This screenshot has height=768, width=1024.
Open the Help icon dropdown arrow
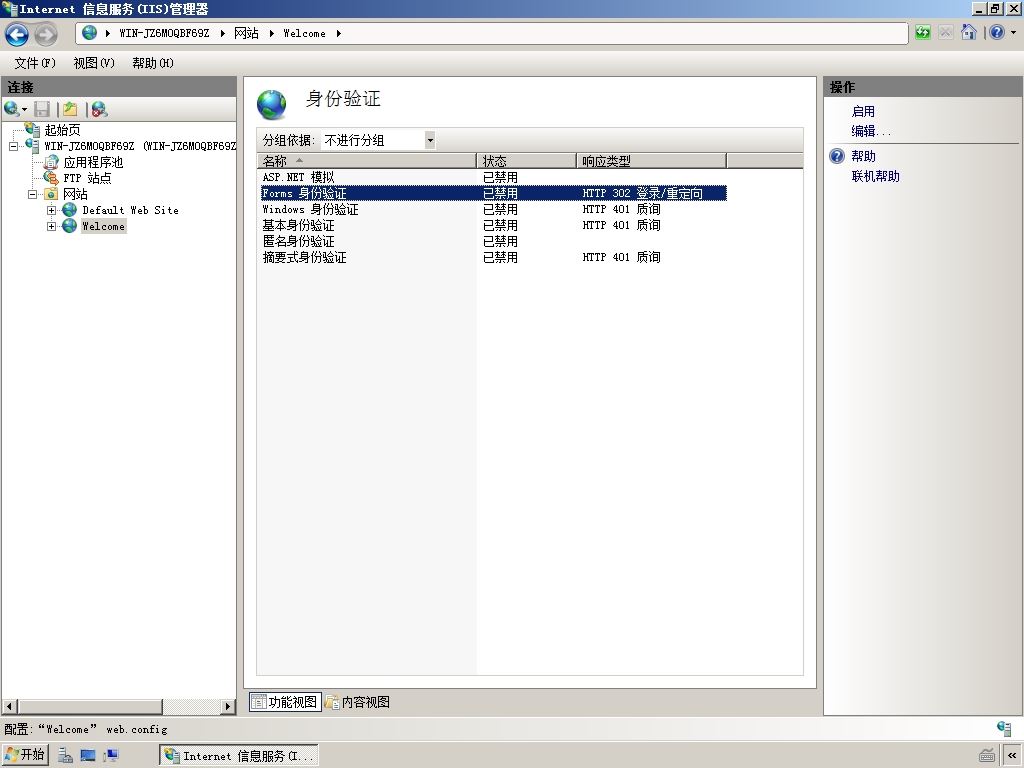pos(1014,33)
